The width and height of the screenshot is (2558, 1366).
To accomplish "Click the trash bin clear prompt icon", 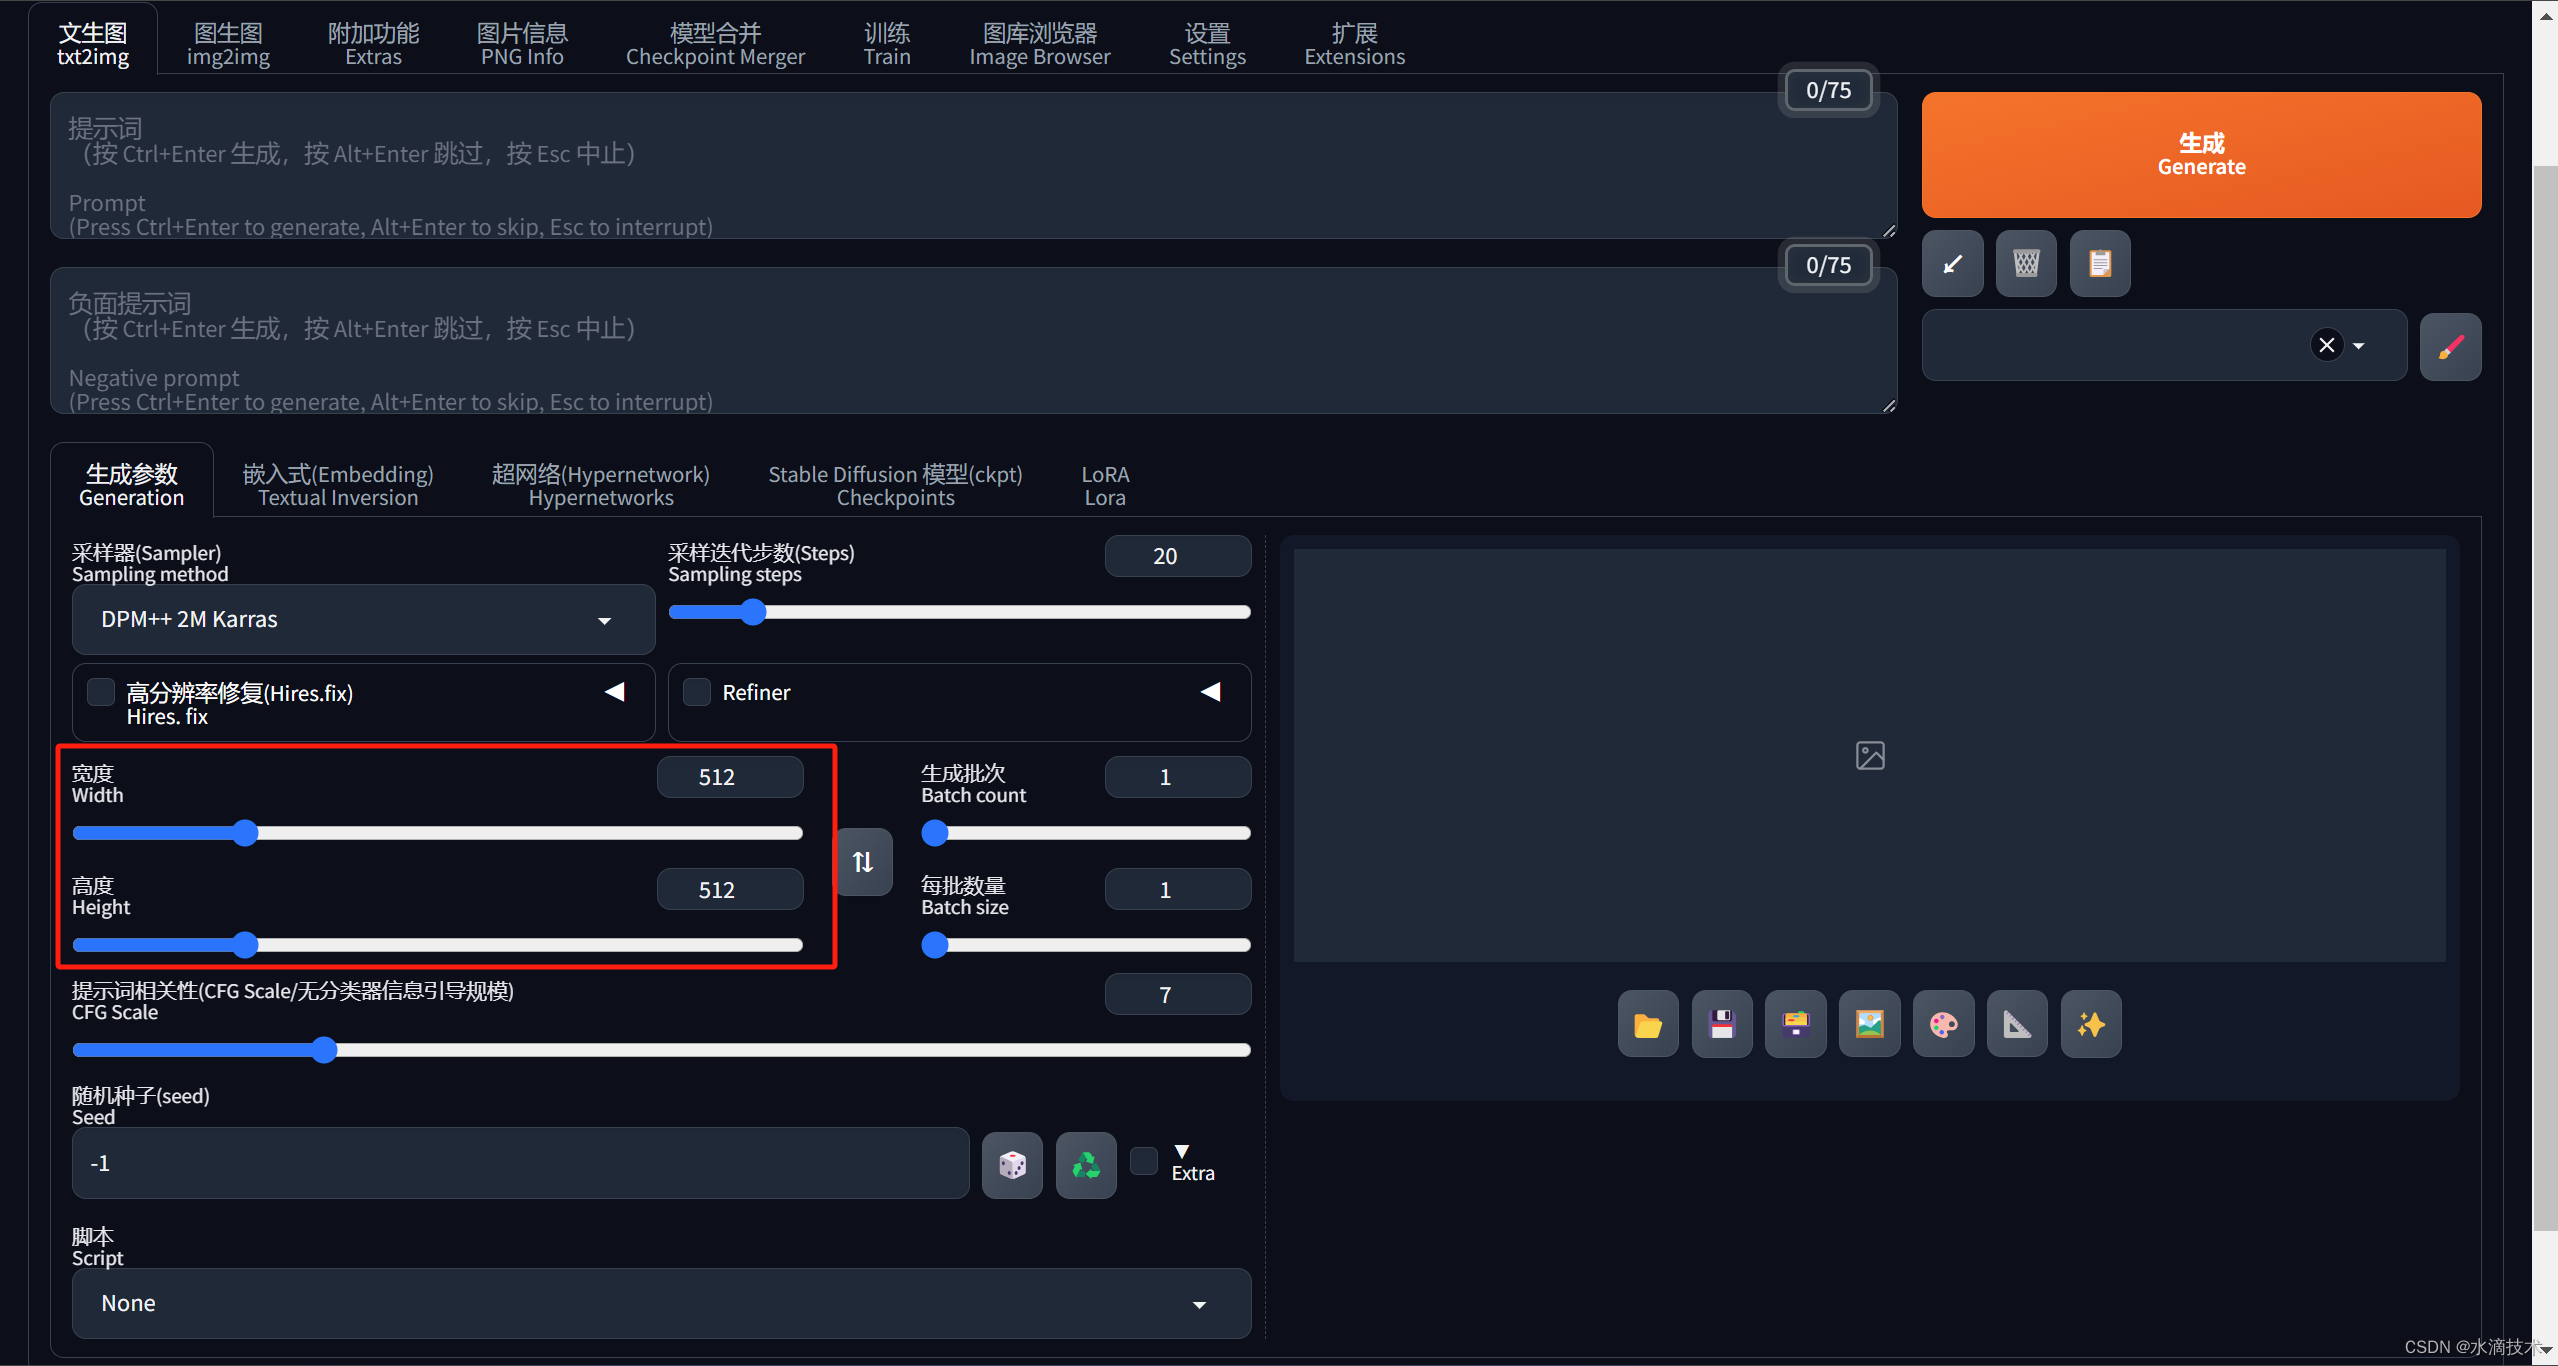I will tap(2026, 264).
